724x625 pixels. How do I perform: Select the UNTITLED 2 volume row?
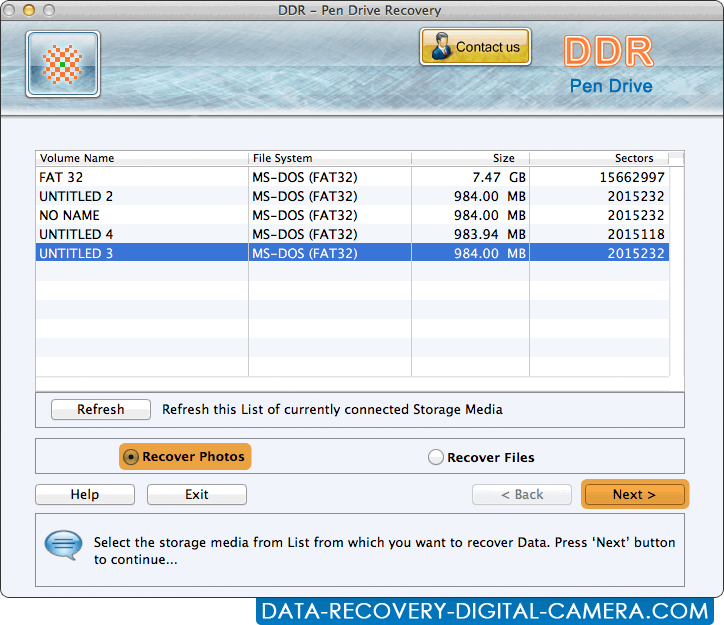(352, 196)
